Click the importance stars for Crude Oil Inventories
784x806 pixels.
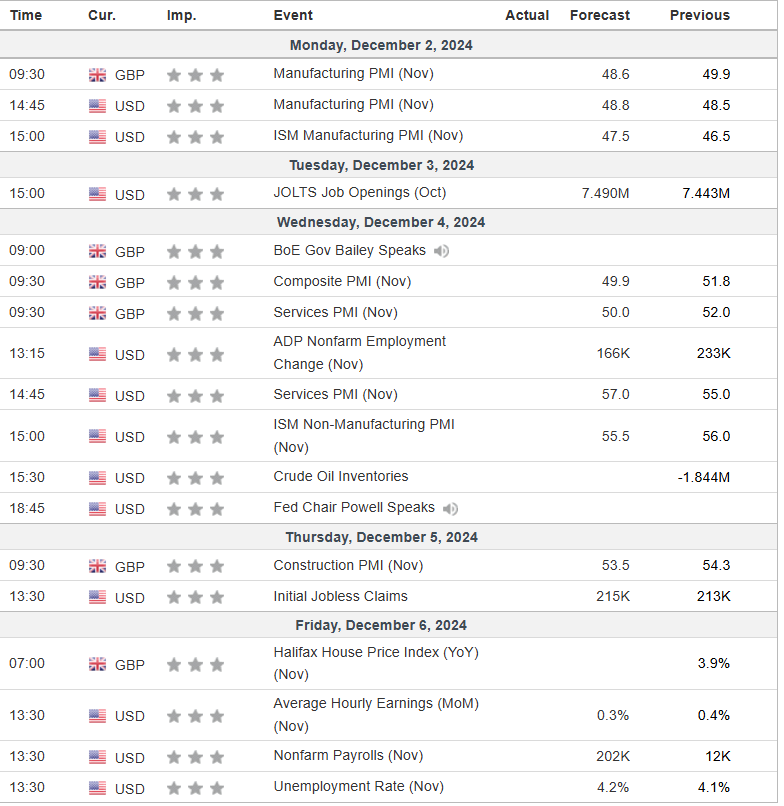[196, 478]
